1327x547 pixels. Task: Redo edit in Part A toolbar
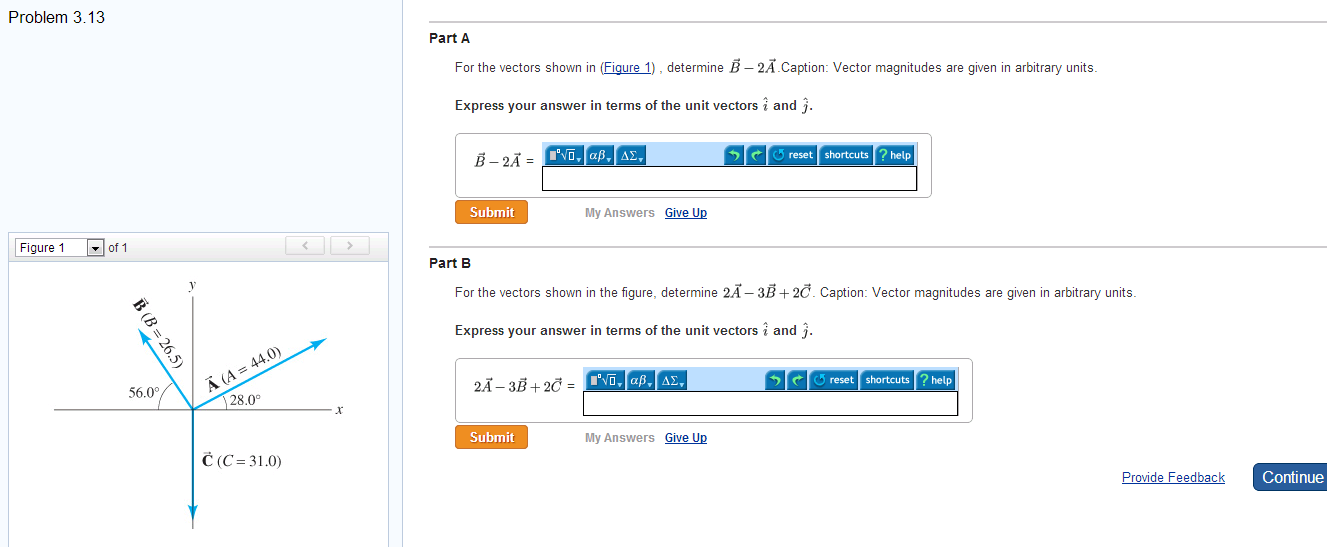pyautogui.click(x=756, y=155)
